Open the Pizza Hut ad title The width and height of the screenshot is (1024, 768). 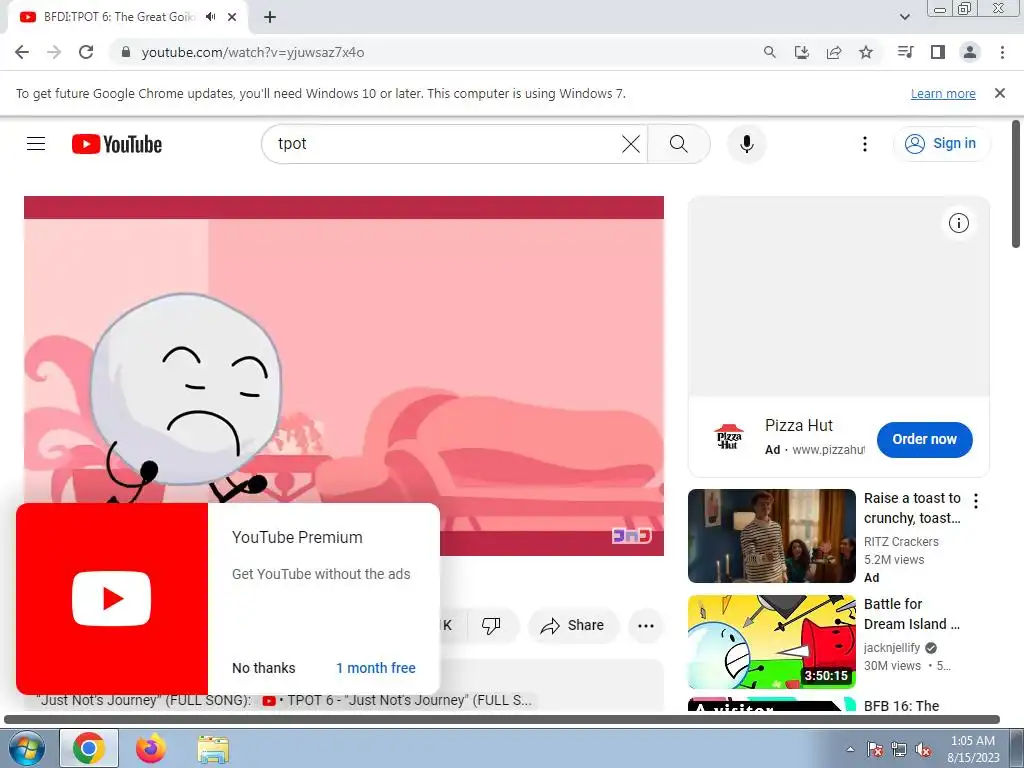click(799, 426)
